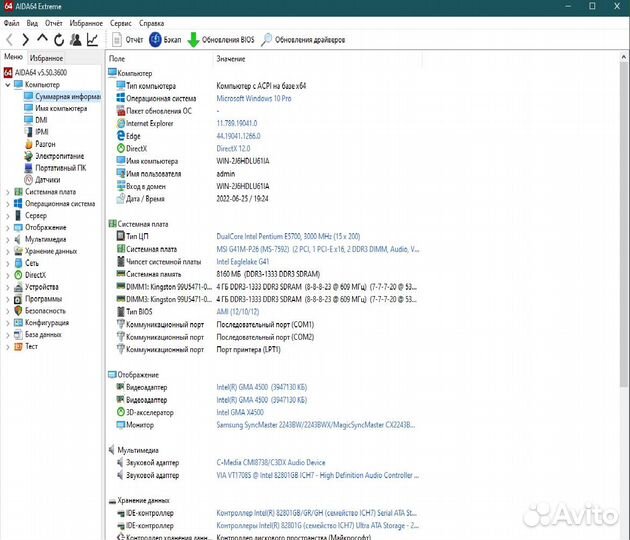
Task: Open the Intel Eaglelake G41 link
Action: (x=243, y=262)
